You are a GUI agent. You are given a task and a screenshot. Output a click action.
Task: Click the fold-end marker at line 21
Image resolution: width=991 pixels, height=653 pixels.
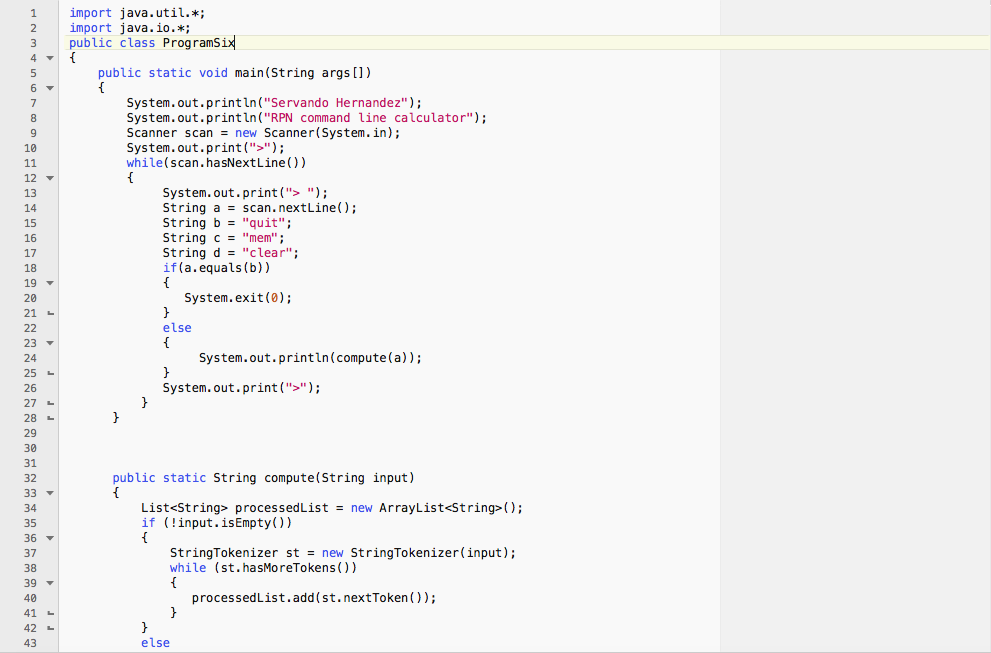[48, 312]
